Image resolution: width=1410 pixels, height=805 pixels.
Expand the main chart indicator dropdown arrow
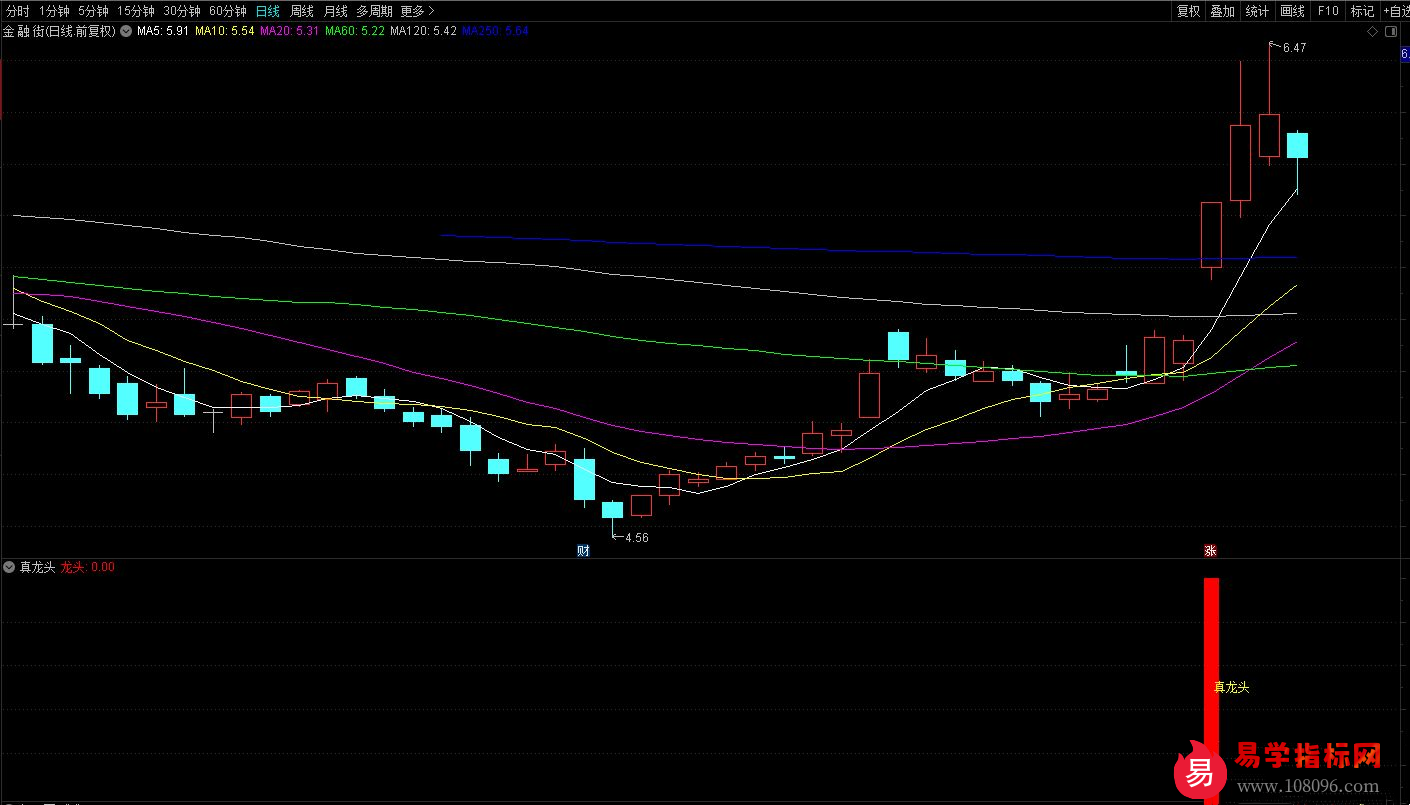point(126,31)
